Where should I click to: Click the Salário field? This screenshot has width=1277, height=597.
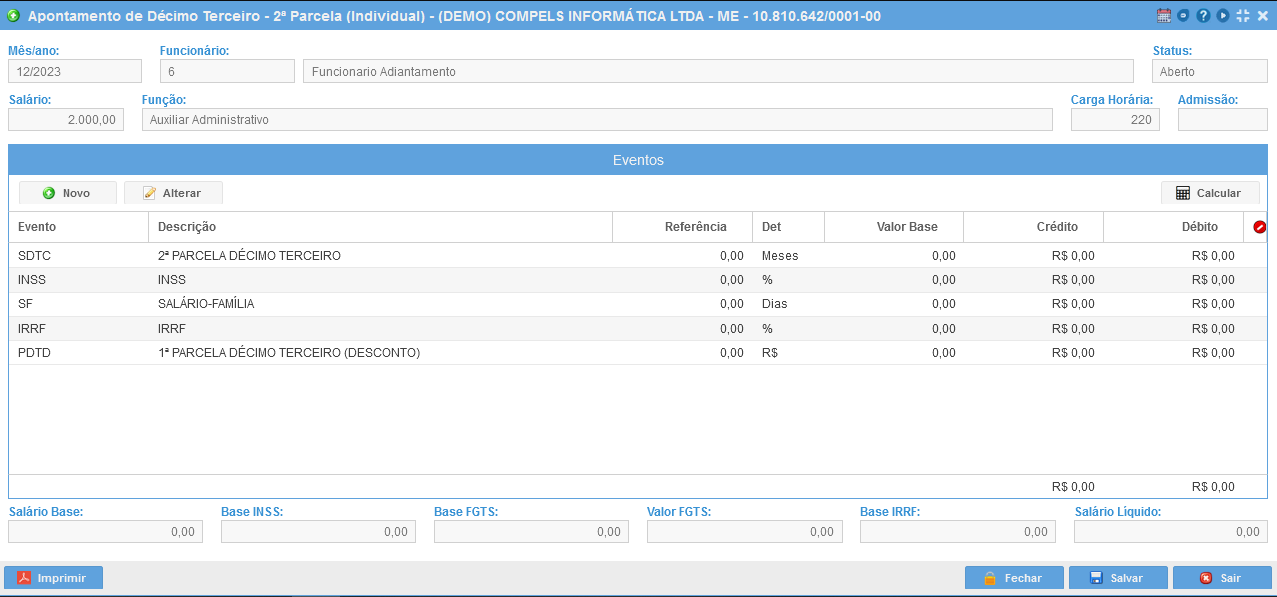click(66, 119)
